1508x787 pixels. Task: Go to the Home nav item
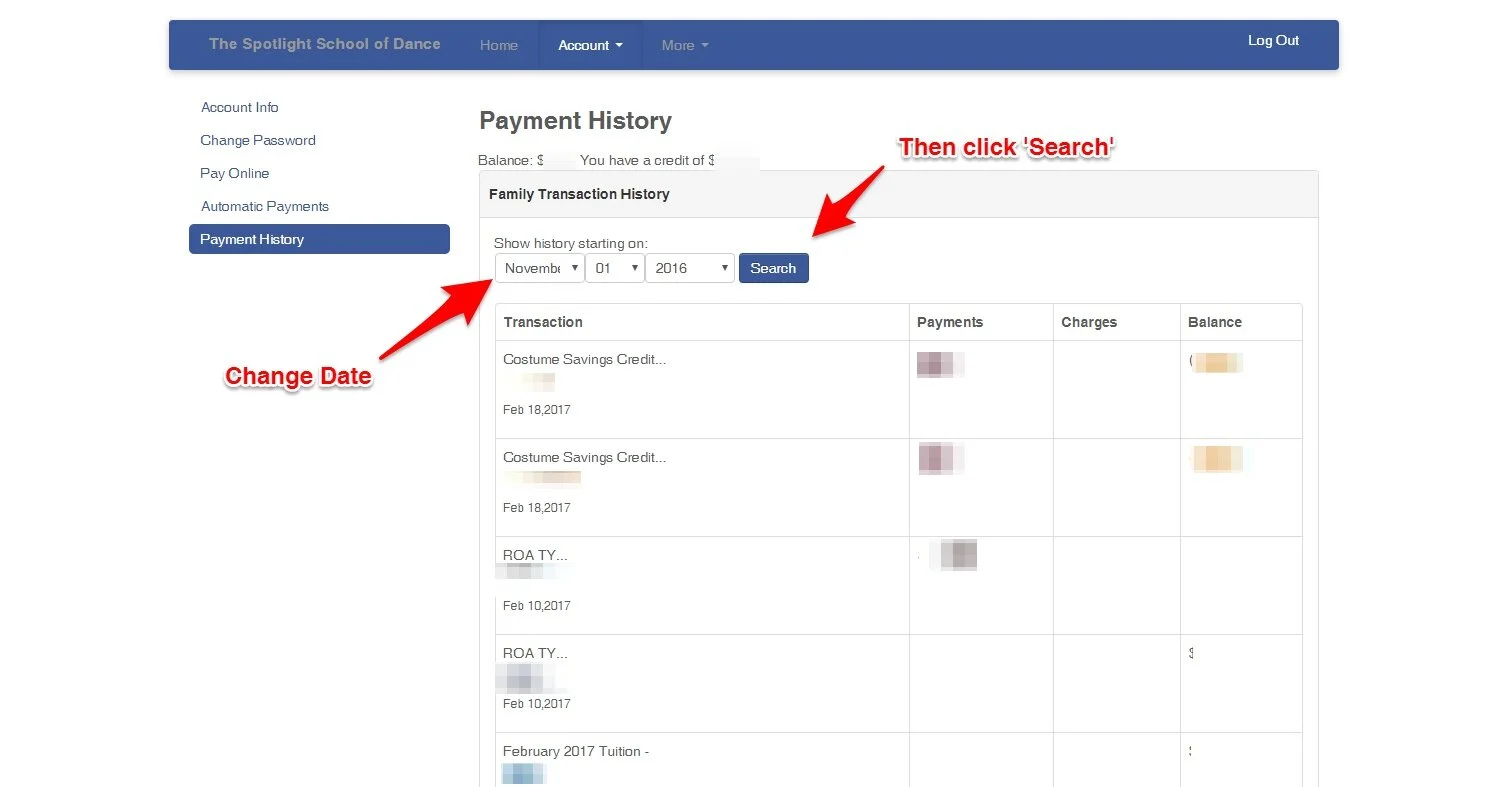point(499,45)
